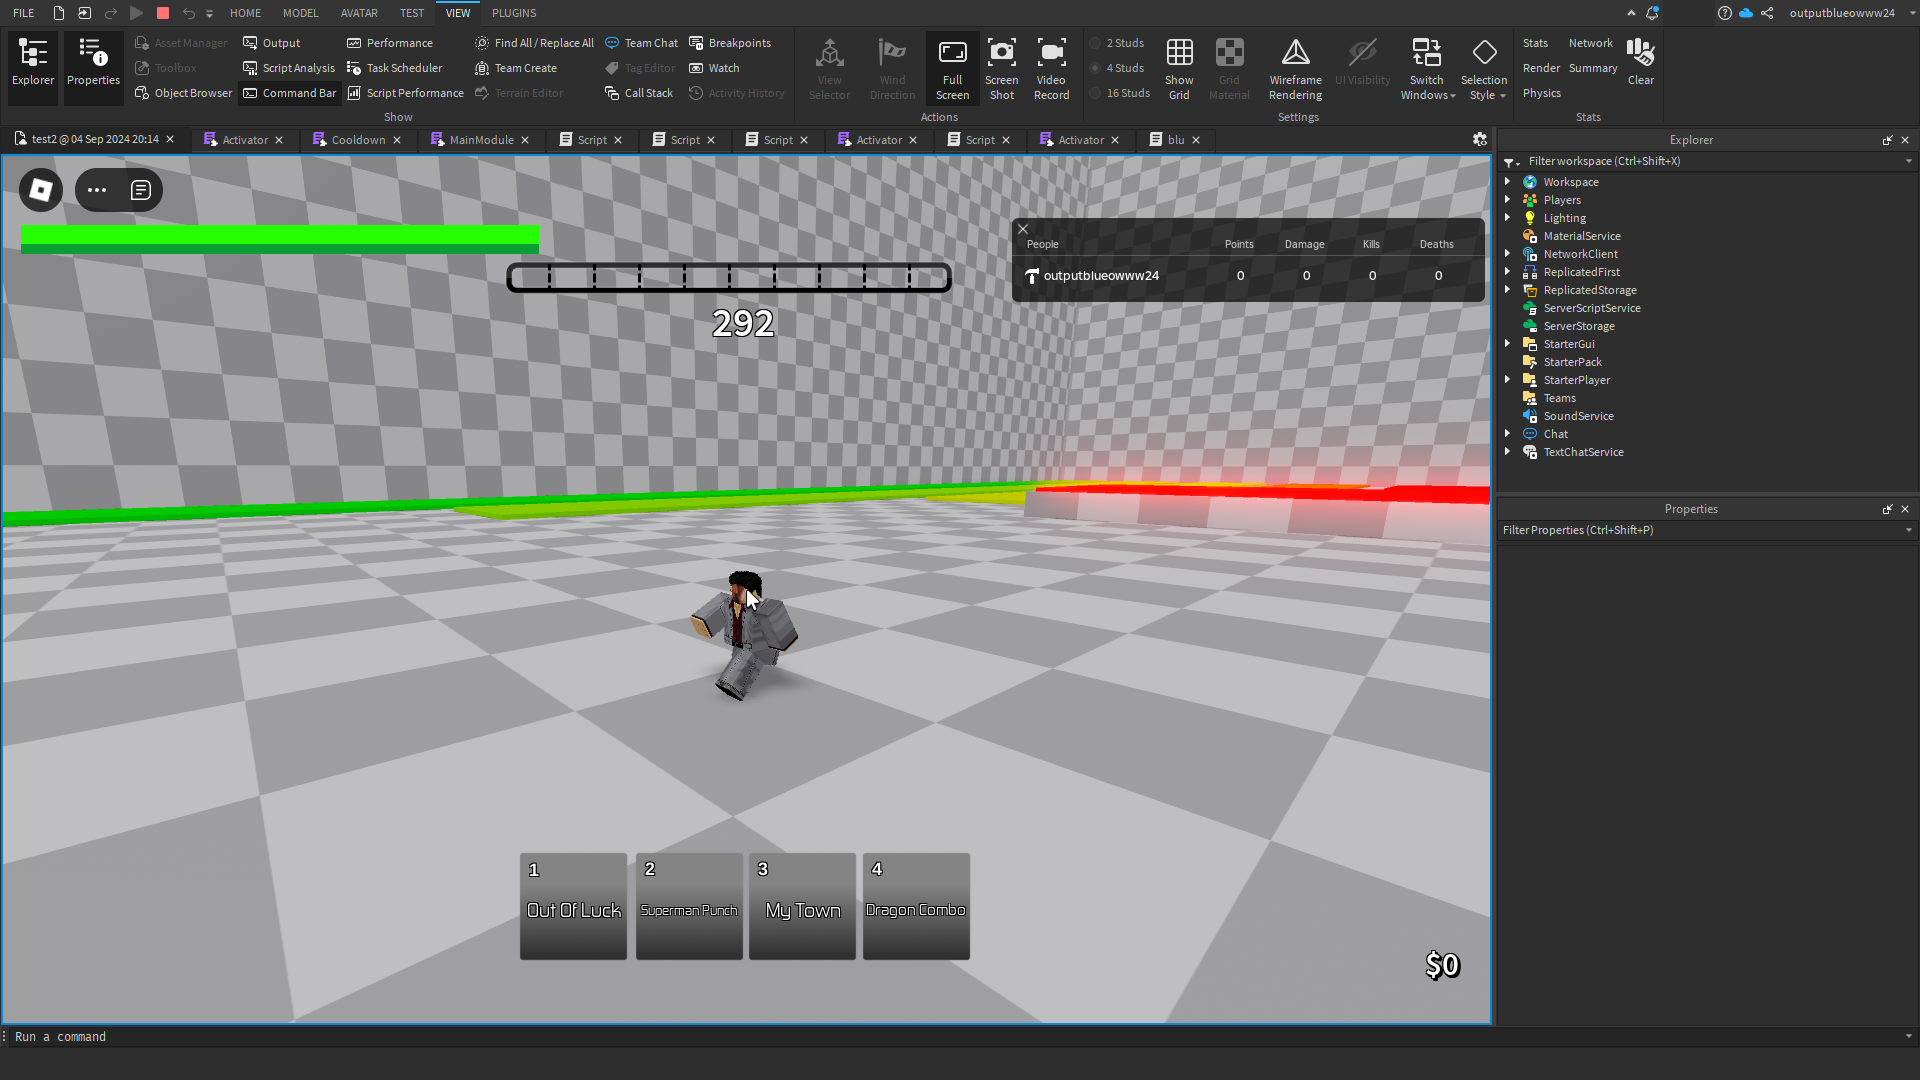The width and height of the screenshot is (1920, 1080).
Task: Open the Roblox menu button in viewport
Action: pos(41,190)
